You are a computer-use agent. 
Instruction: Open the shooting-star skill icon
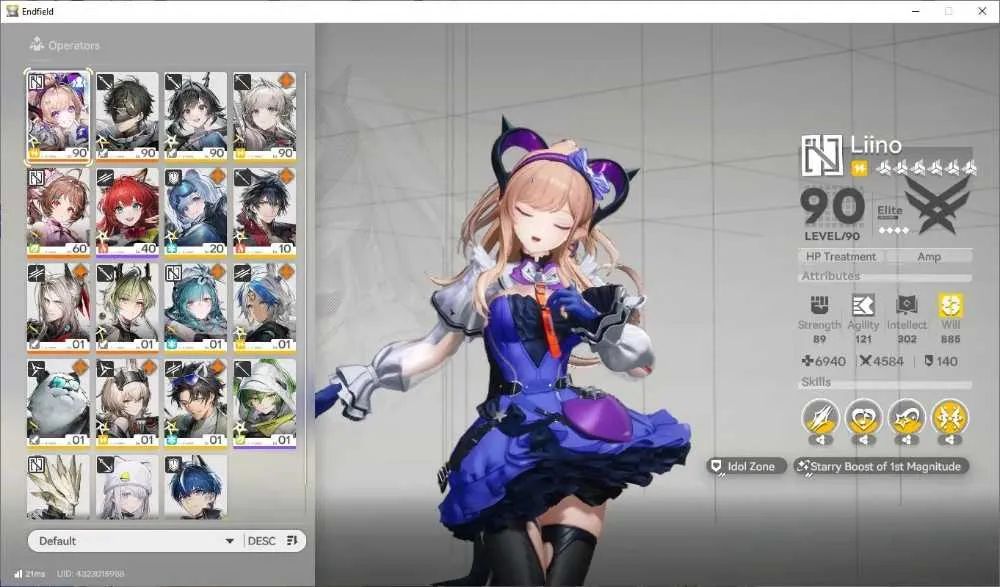point(907,418)
